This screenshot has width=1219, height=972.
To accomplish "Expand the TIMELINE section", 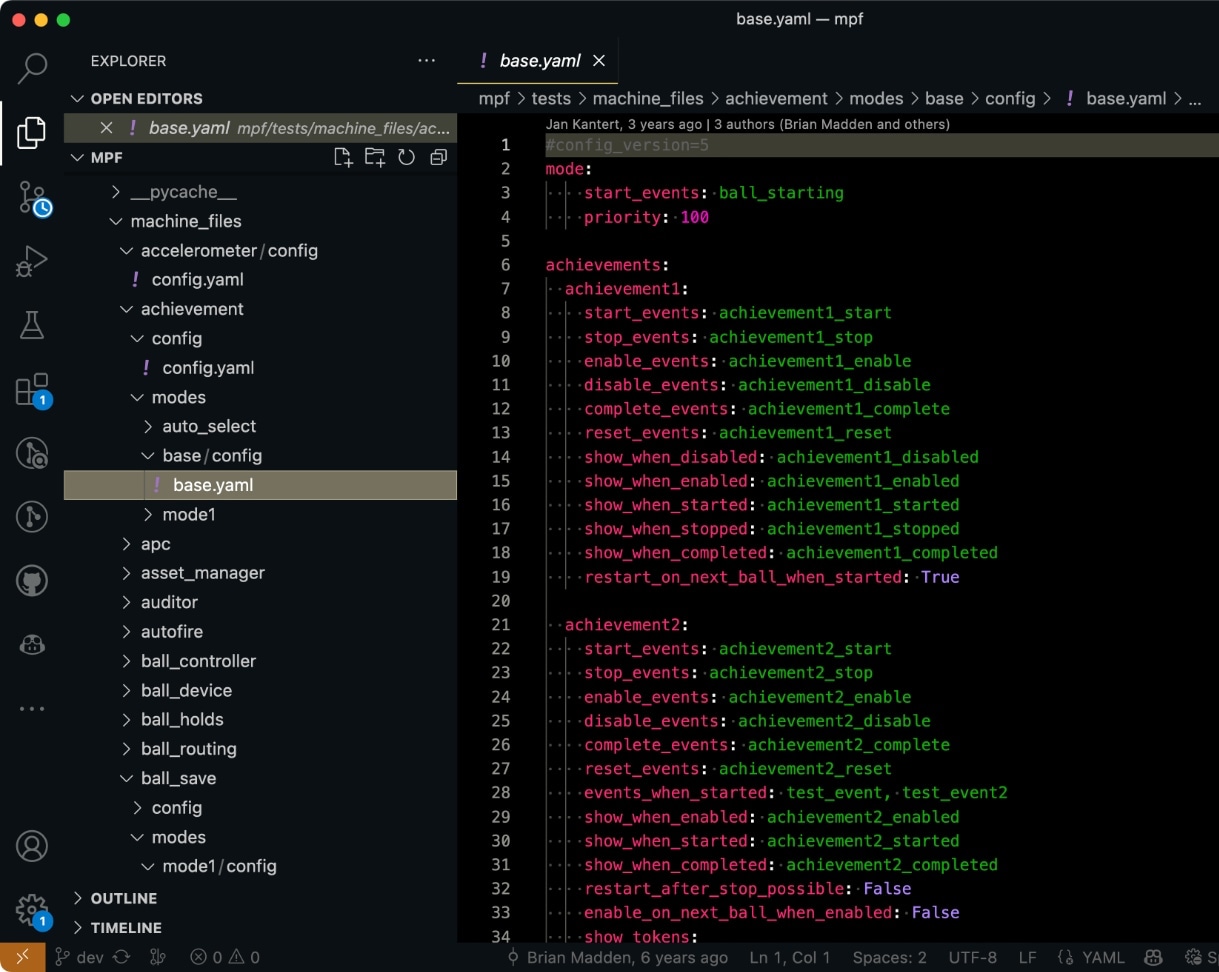I will coord(125,927).
